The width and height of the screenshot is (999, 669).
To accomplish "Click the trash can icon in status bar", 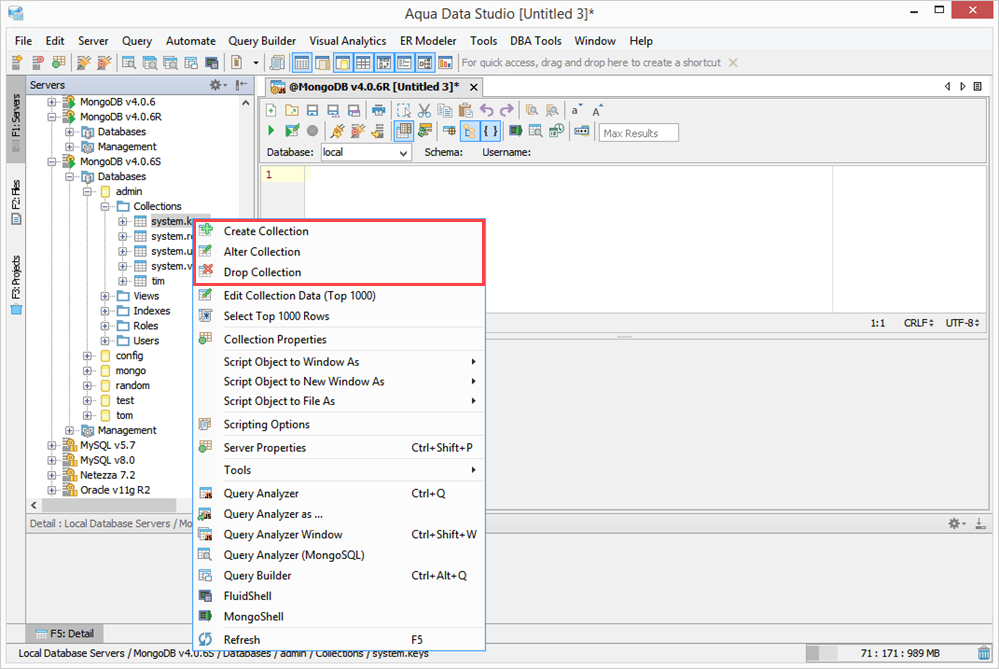I will [984, 653].
